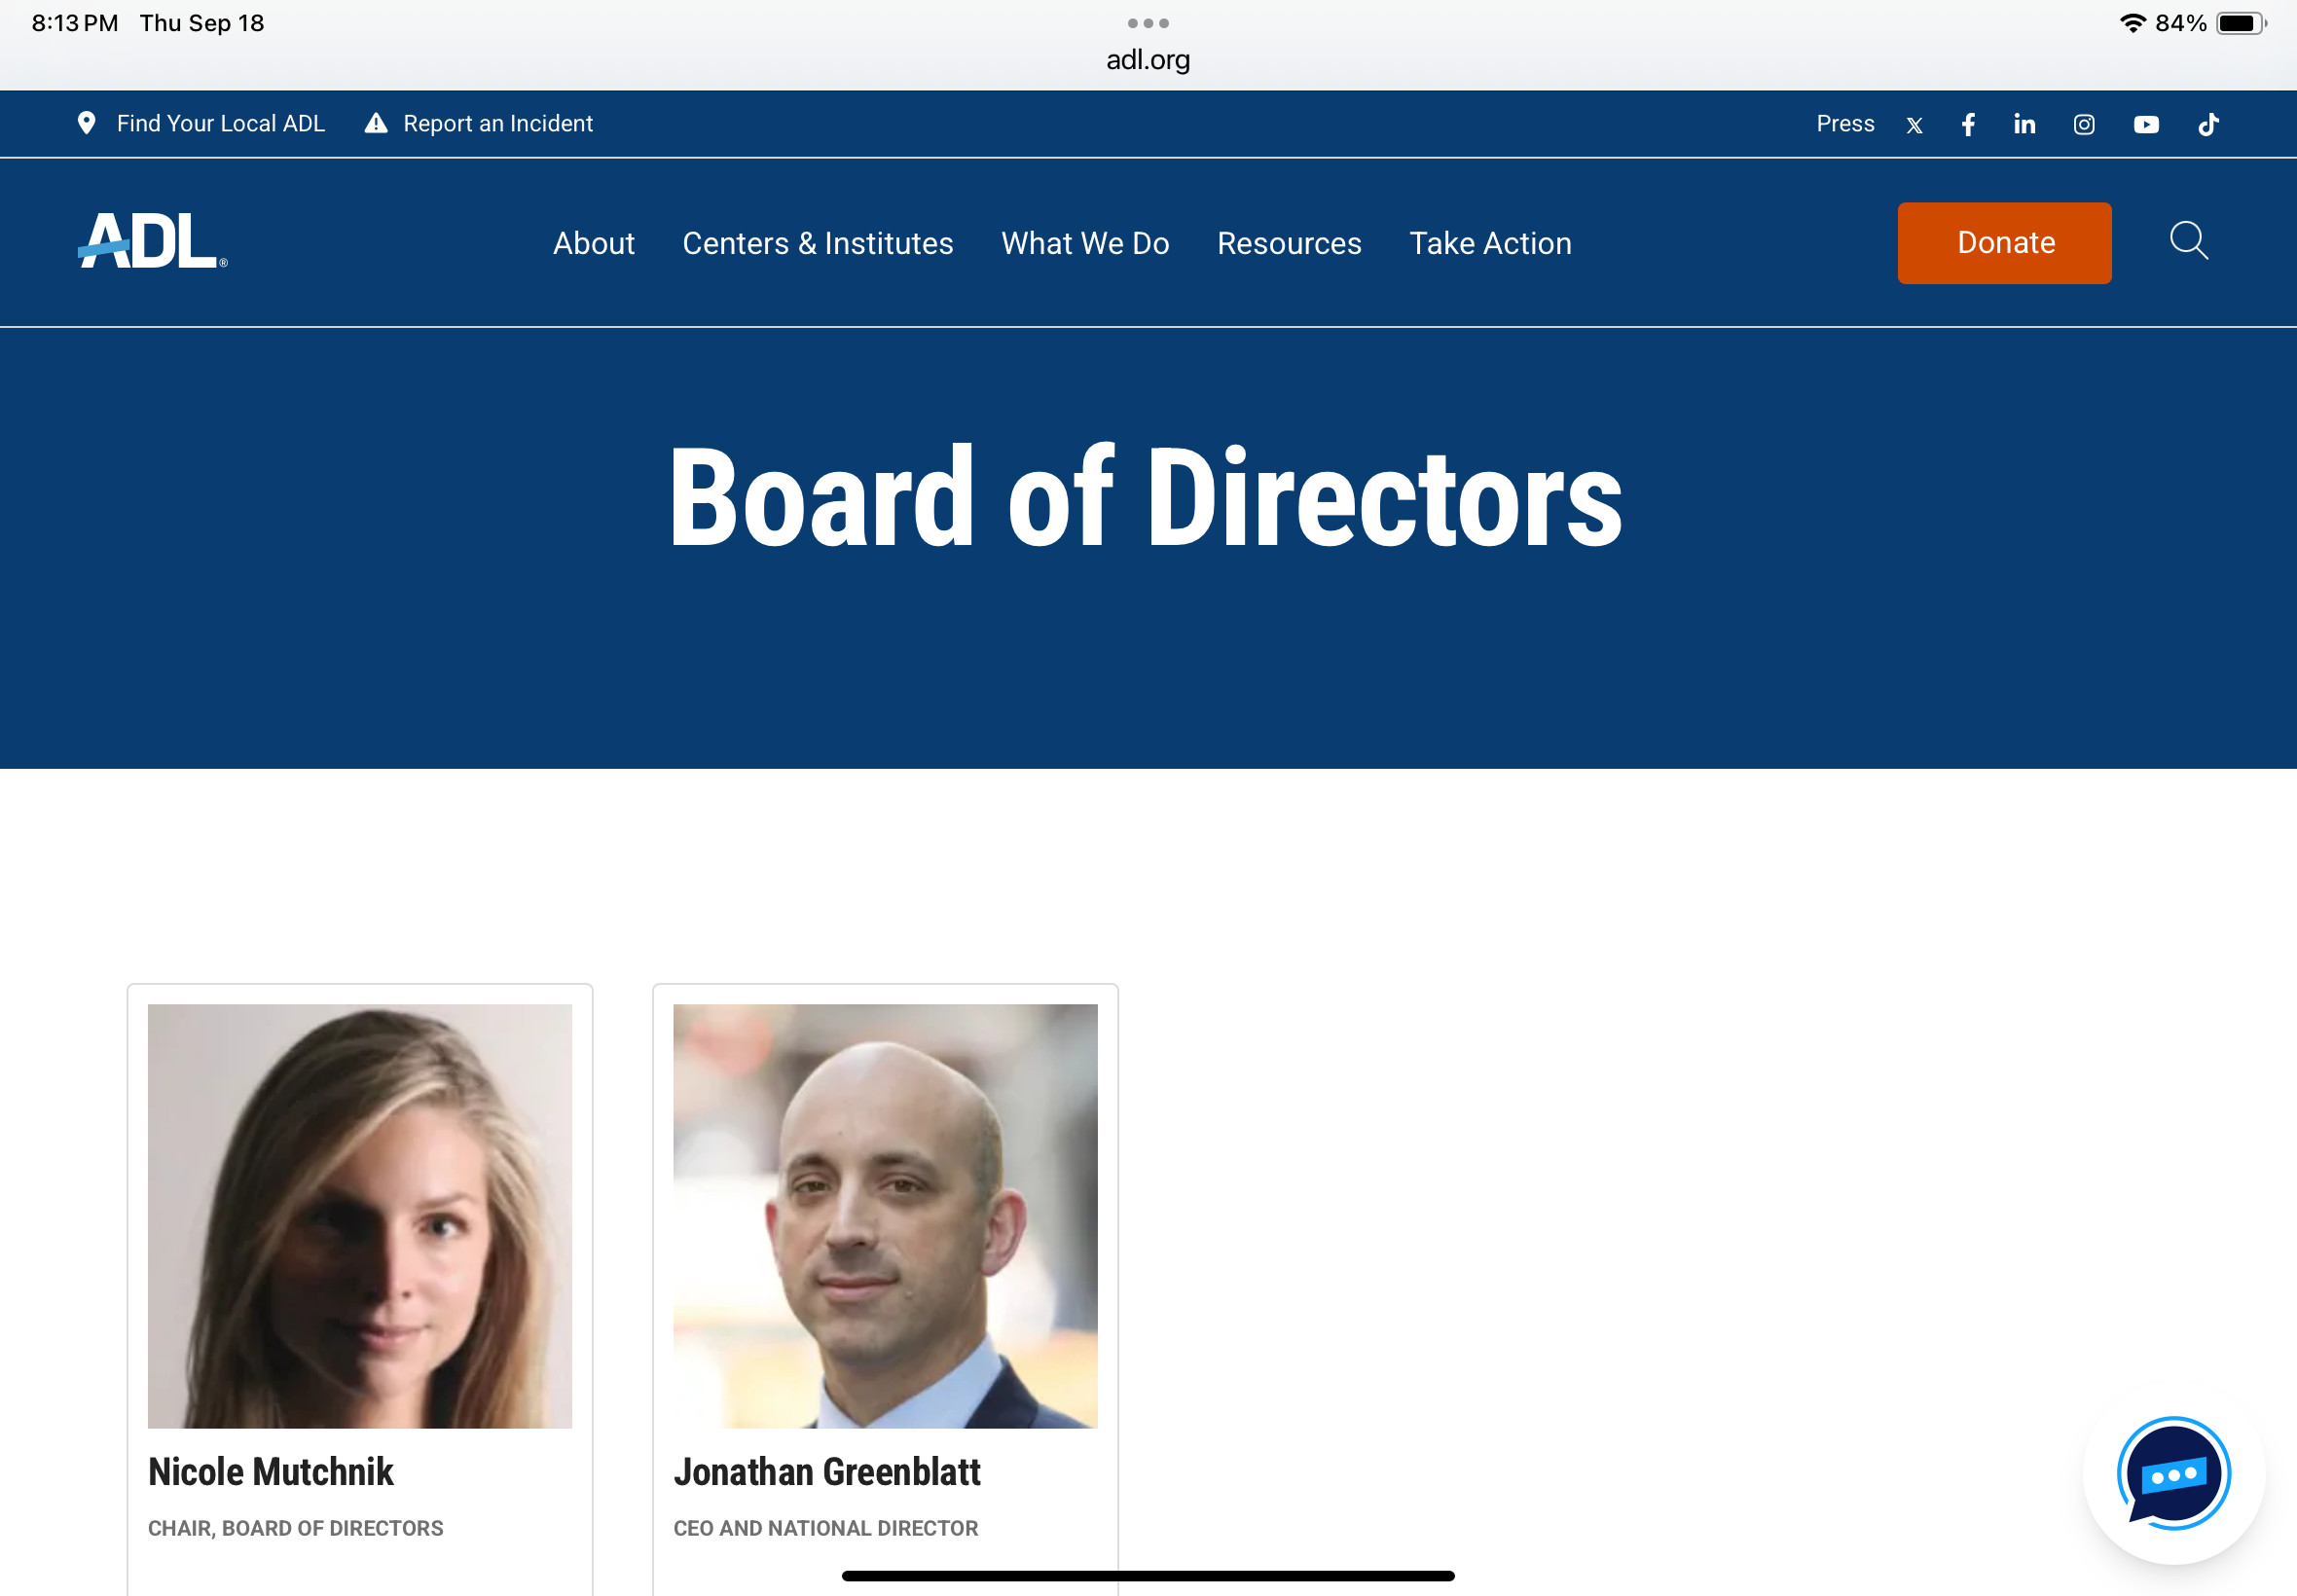Open ADL's TikTok profile icon
Image resolution: width=2297 pixels, height=1596 pixels.
click(x=2208, y=124)
